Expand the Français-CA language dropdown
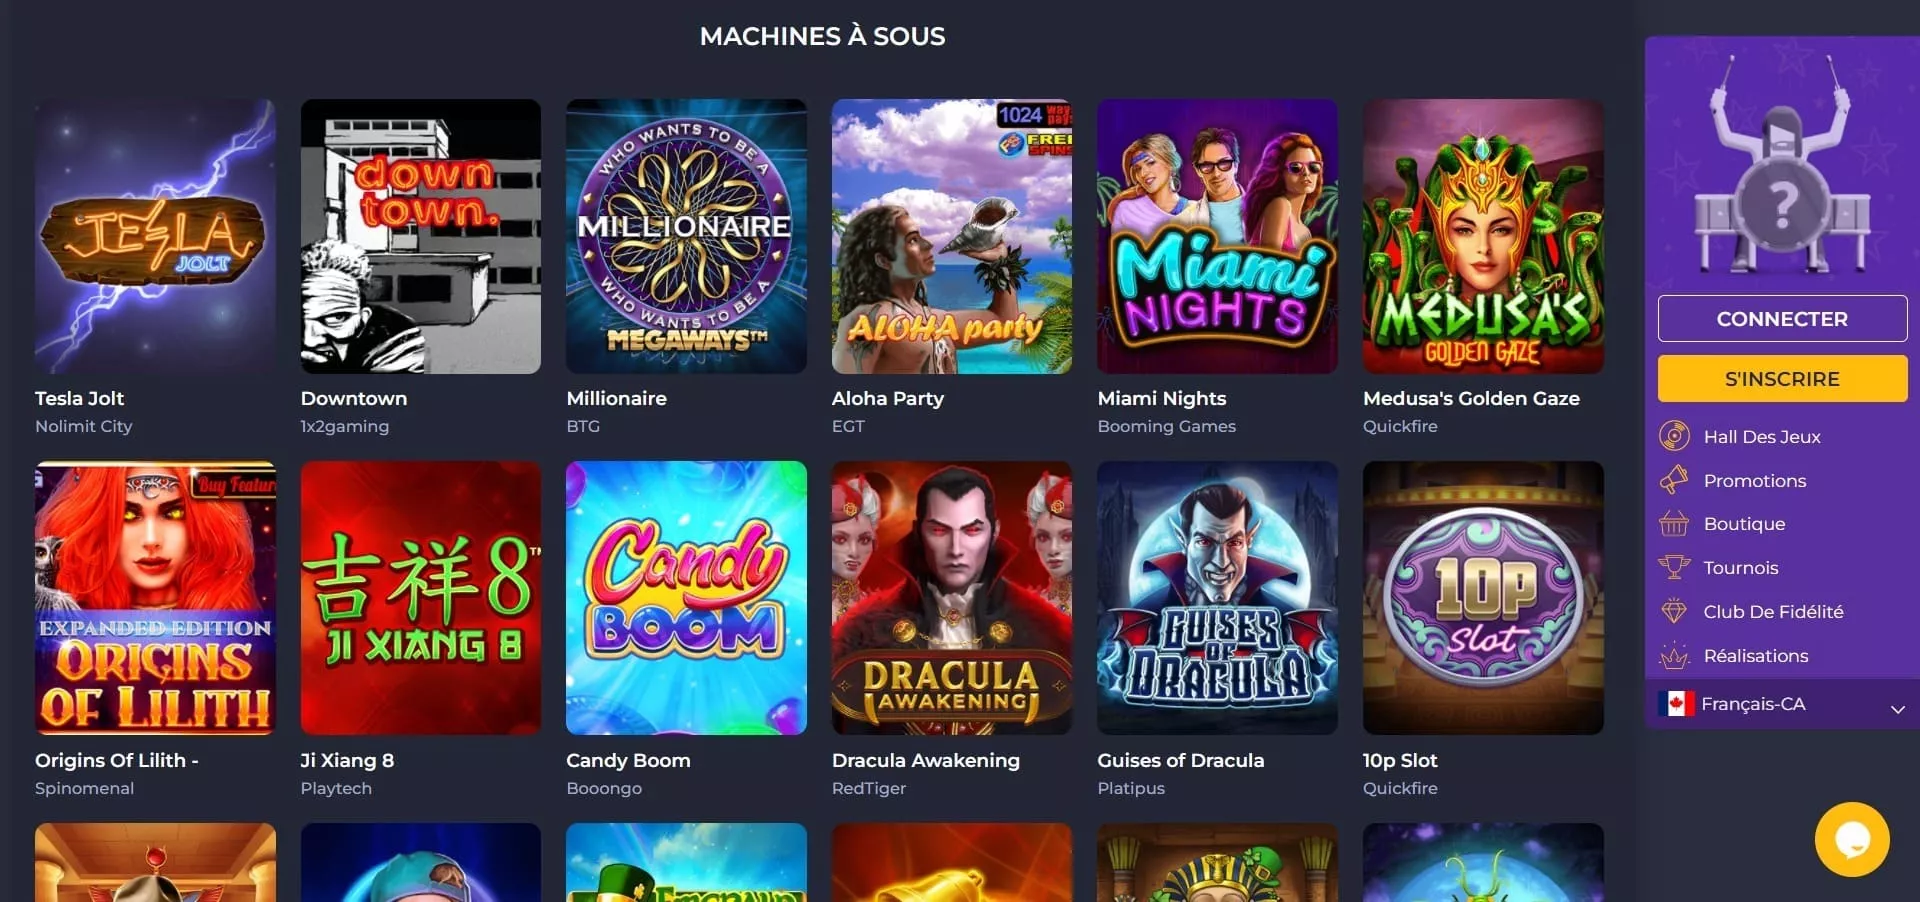1920x902 pixels. 1782,704
